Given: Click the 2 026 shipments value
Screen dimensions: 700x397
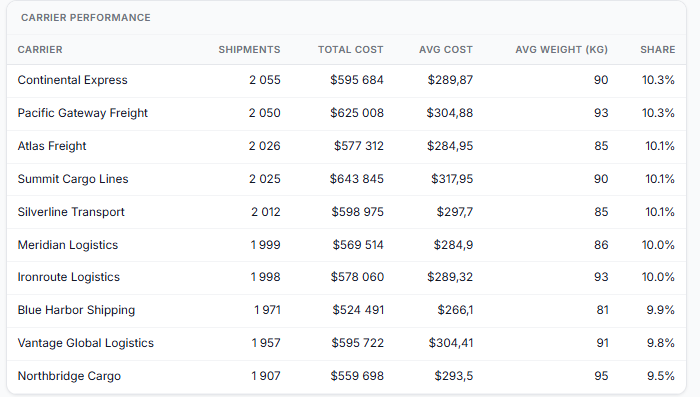Looking at the screenshot, I should (265, 146).
